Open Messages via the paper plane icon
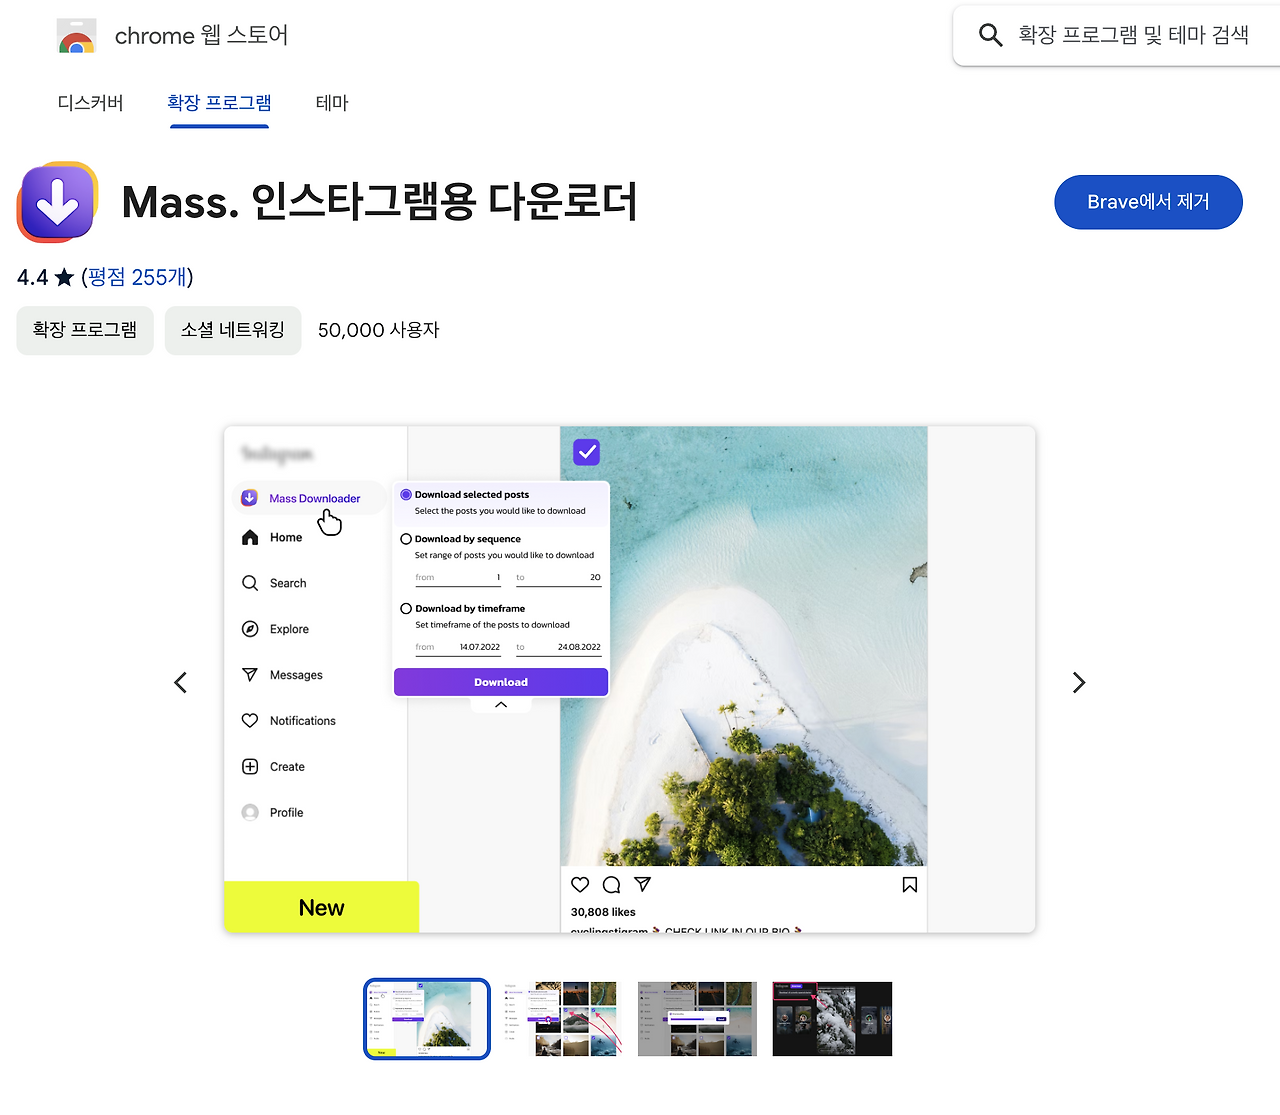Image resolution: width=1280 pixels, height=1115 pixels. 249,675
